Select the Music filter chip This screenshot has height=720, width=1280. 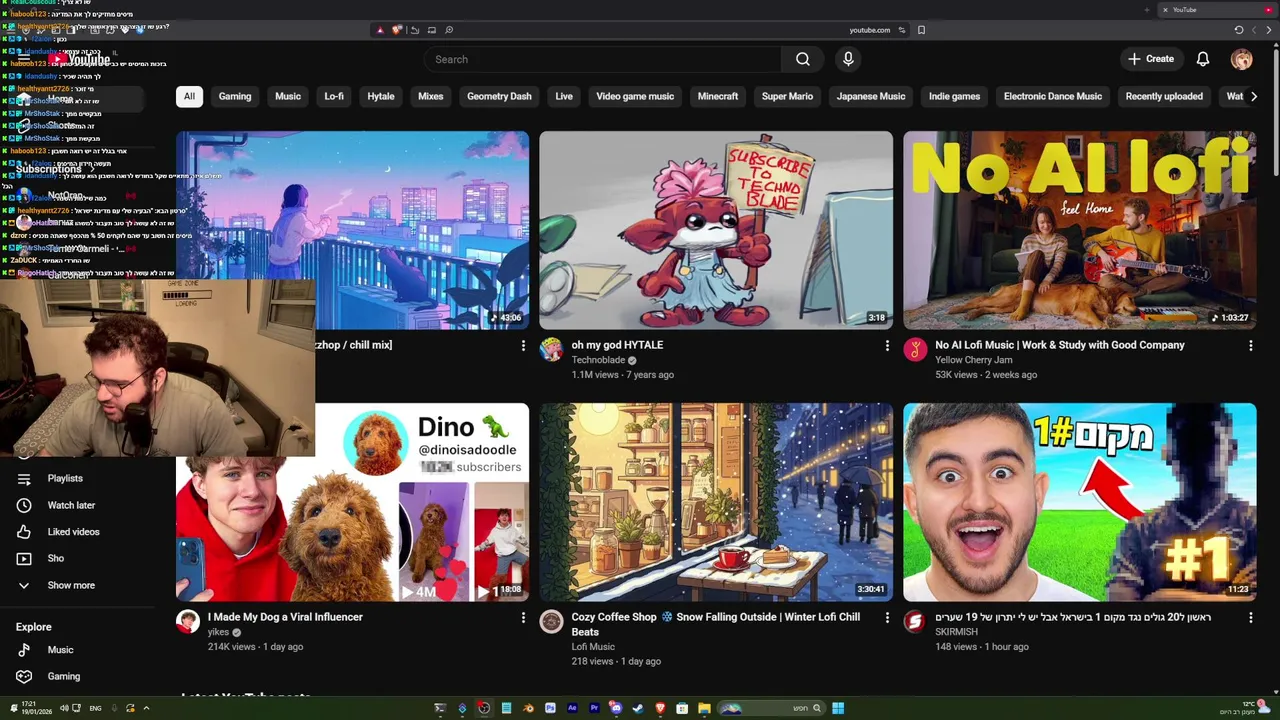[x=288, y=96]
